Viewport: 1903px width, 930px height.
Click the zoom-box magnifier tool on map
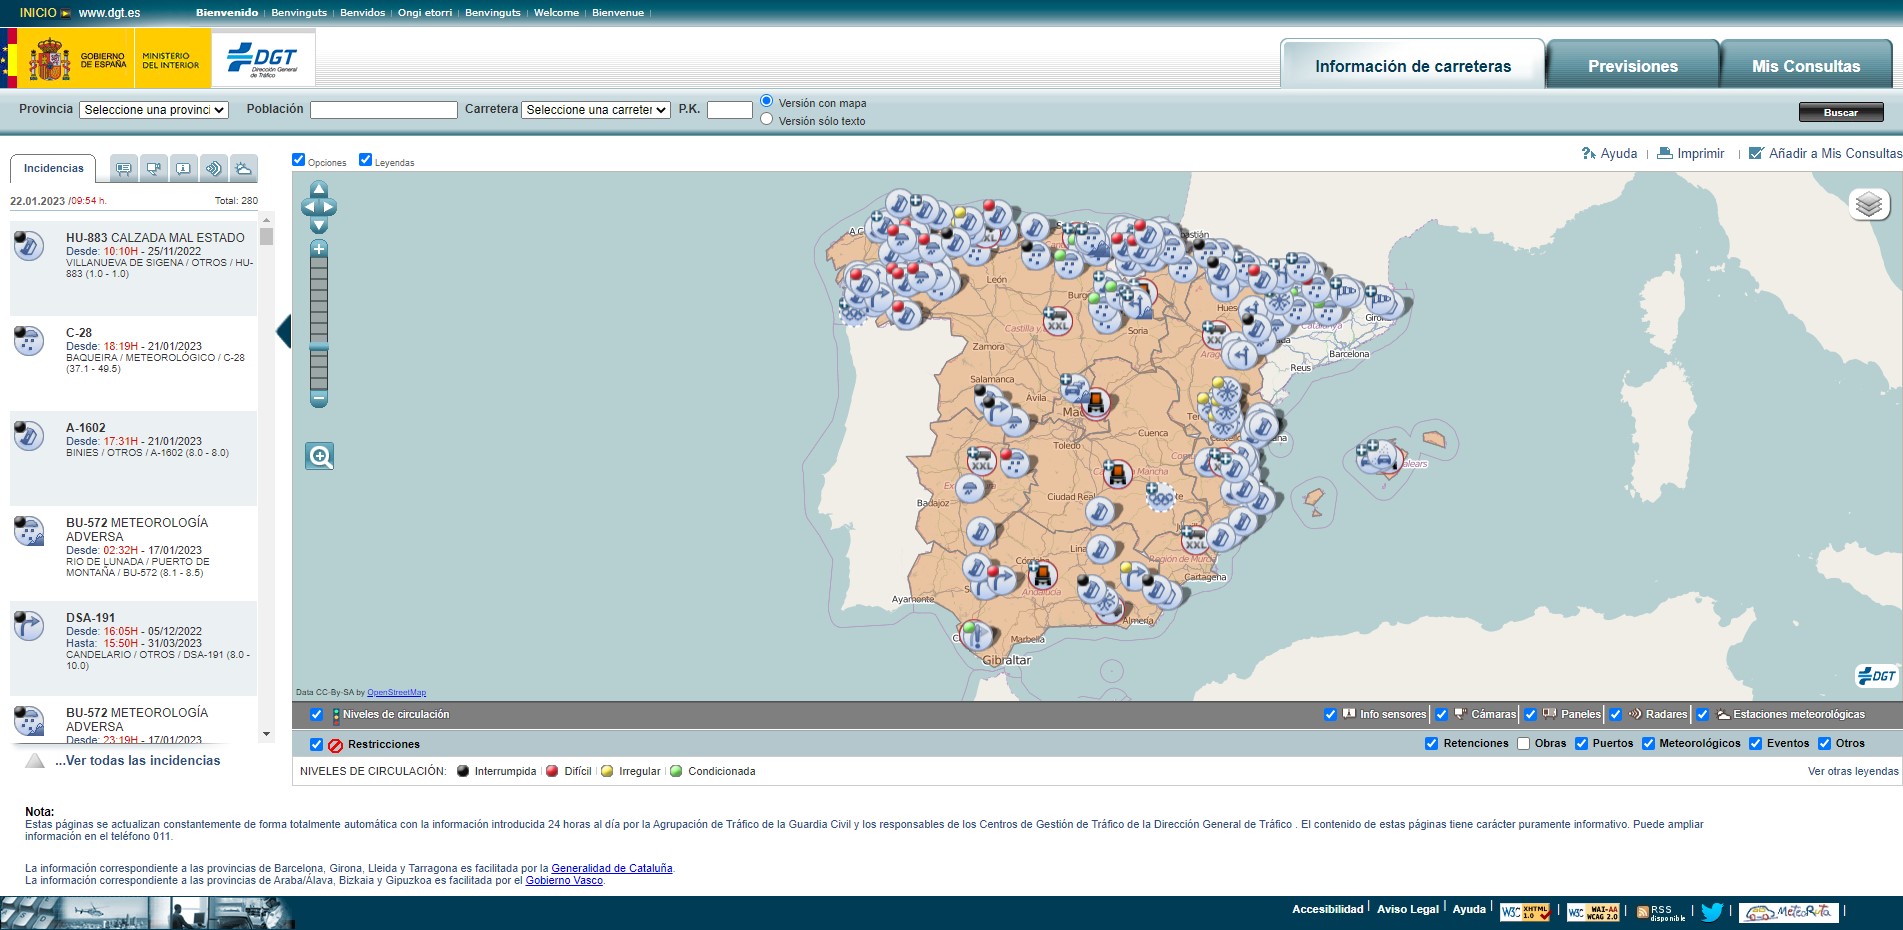[320, 457]
